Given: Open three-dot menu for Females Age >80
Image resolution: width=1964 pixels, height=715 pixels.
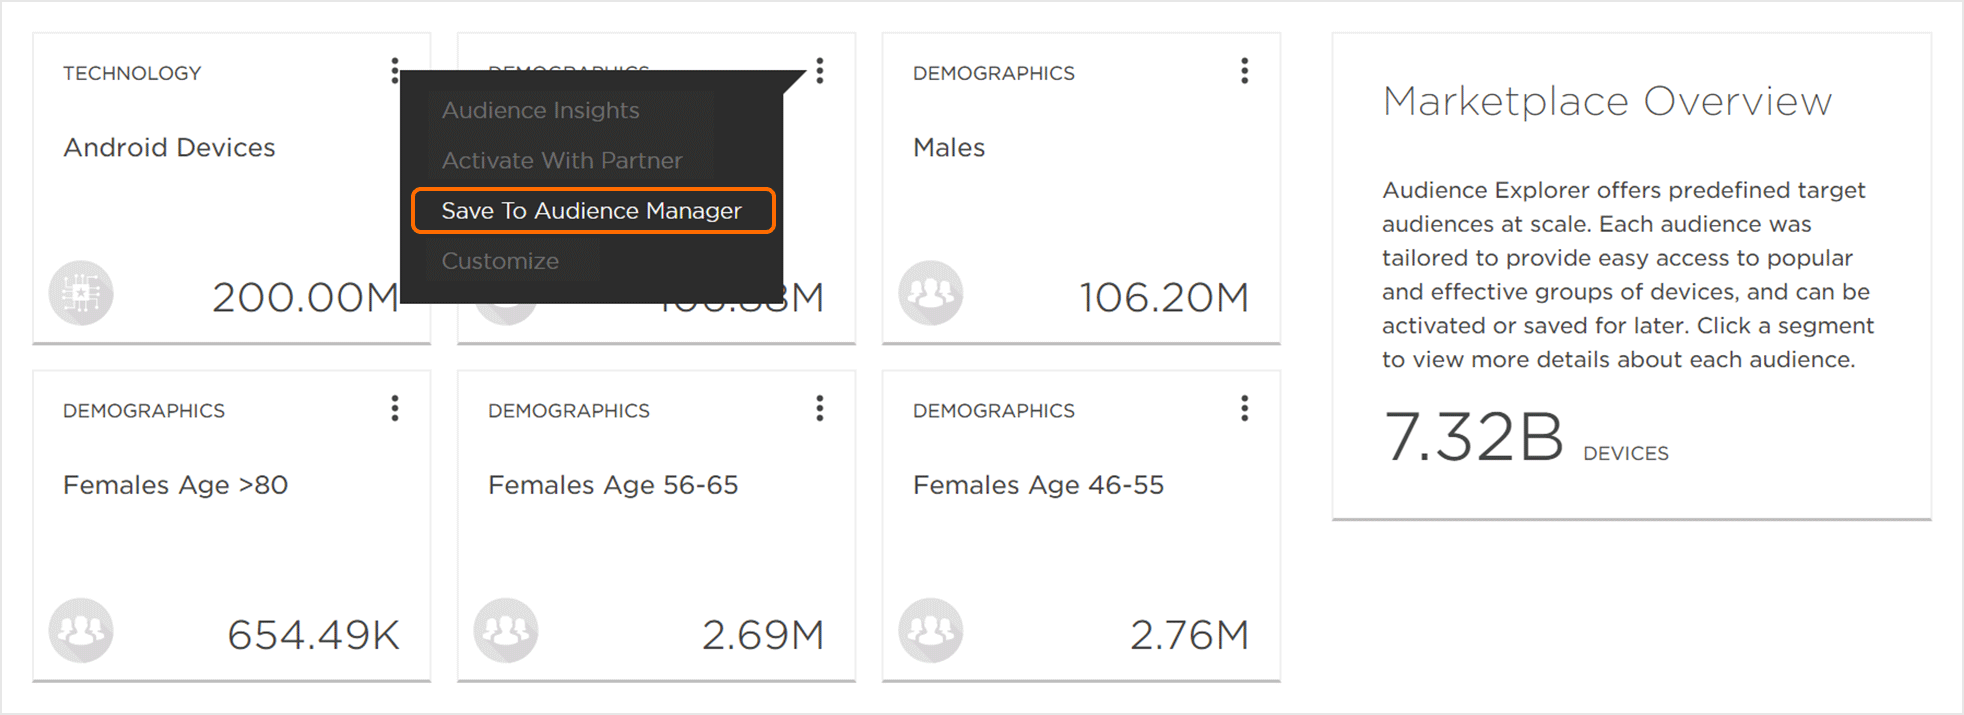Looking at the screenshot, I should [x=395, y=408].
